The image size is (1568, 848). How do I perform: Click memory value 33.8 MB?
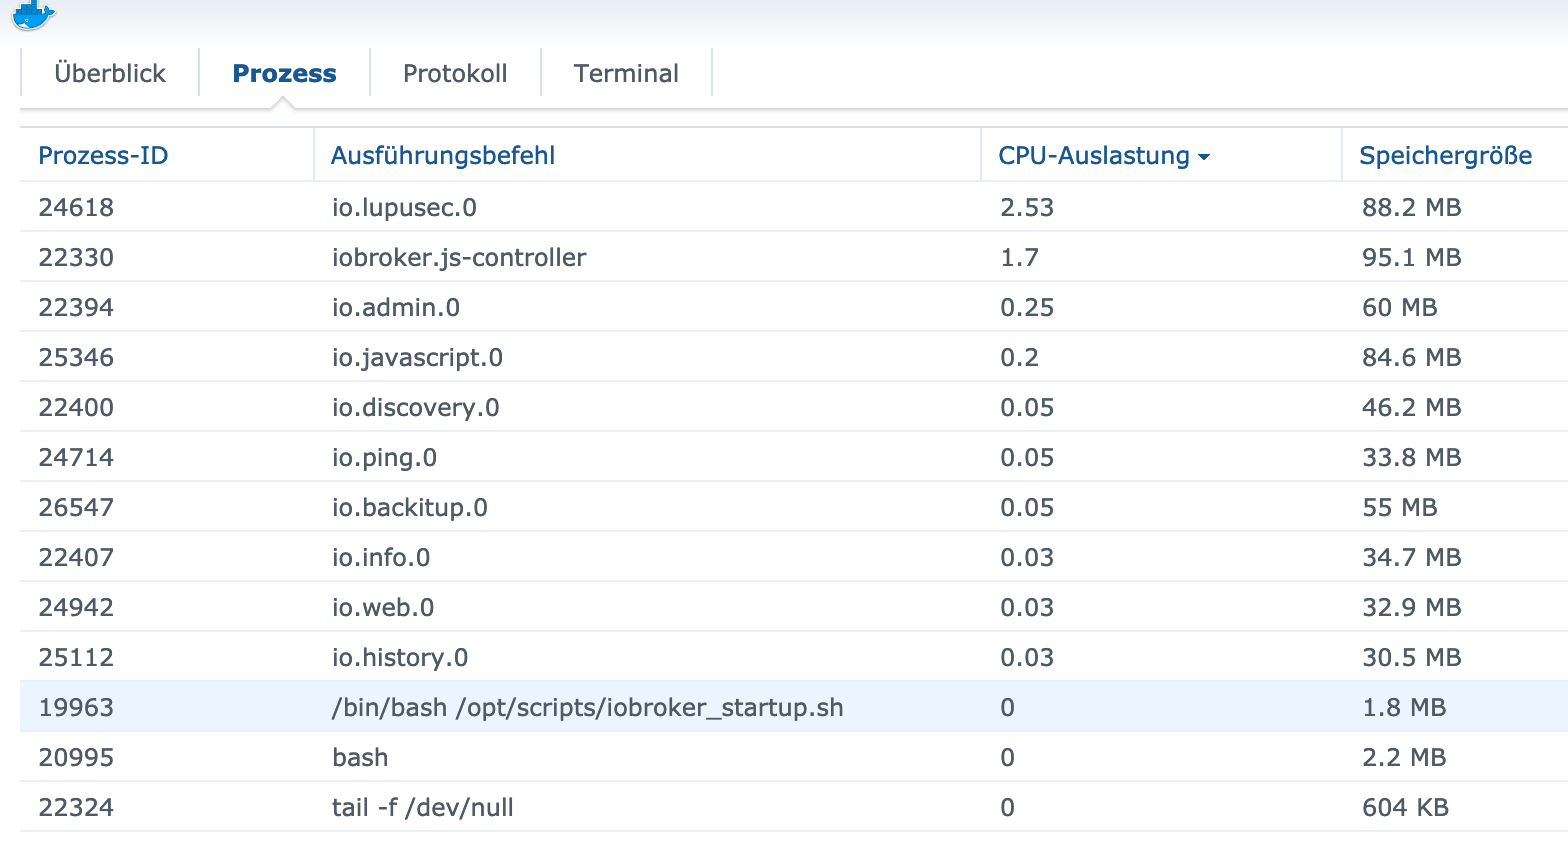[1411, 457]
